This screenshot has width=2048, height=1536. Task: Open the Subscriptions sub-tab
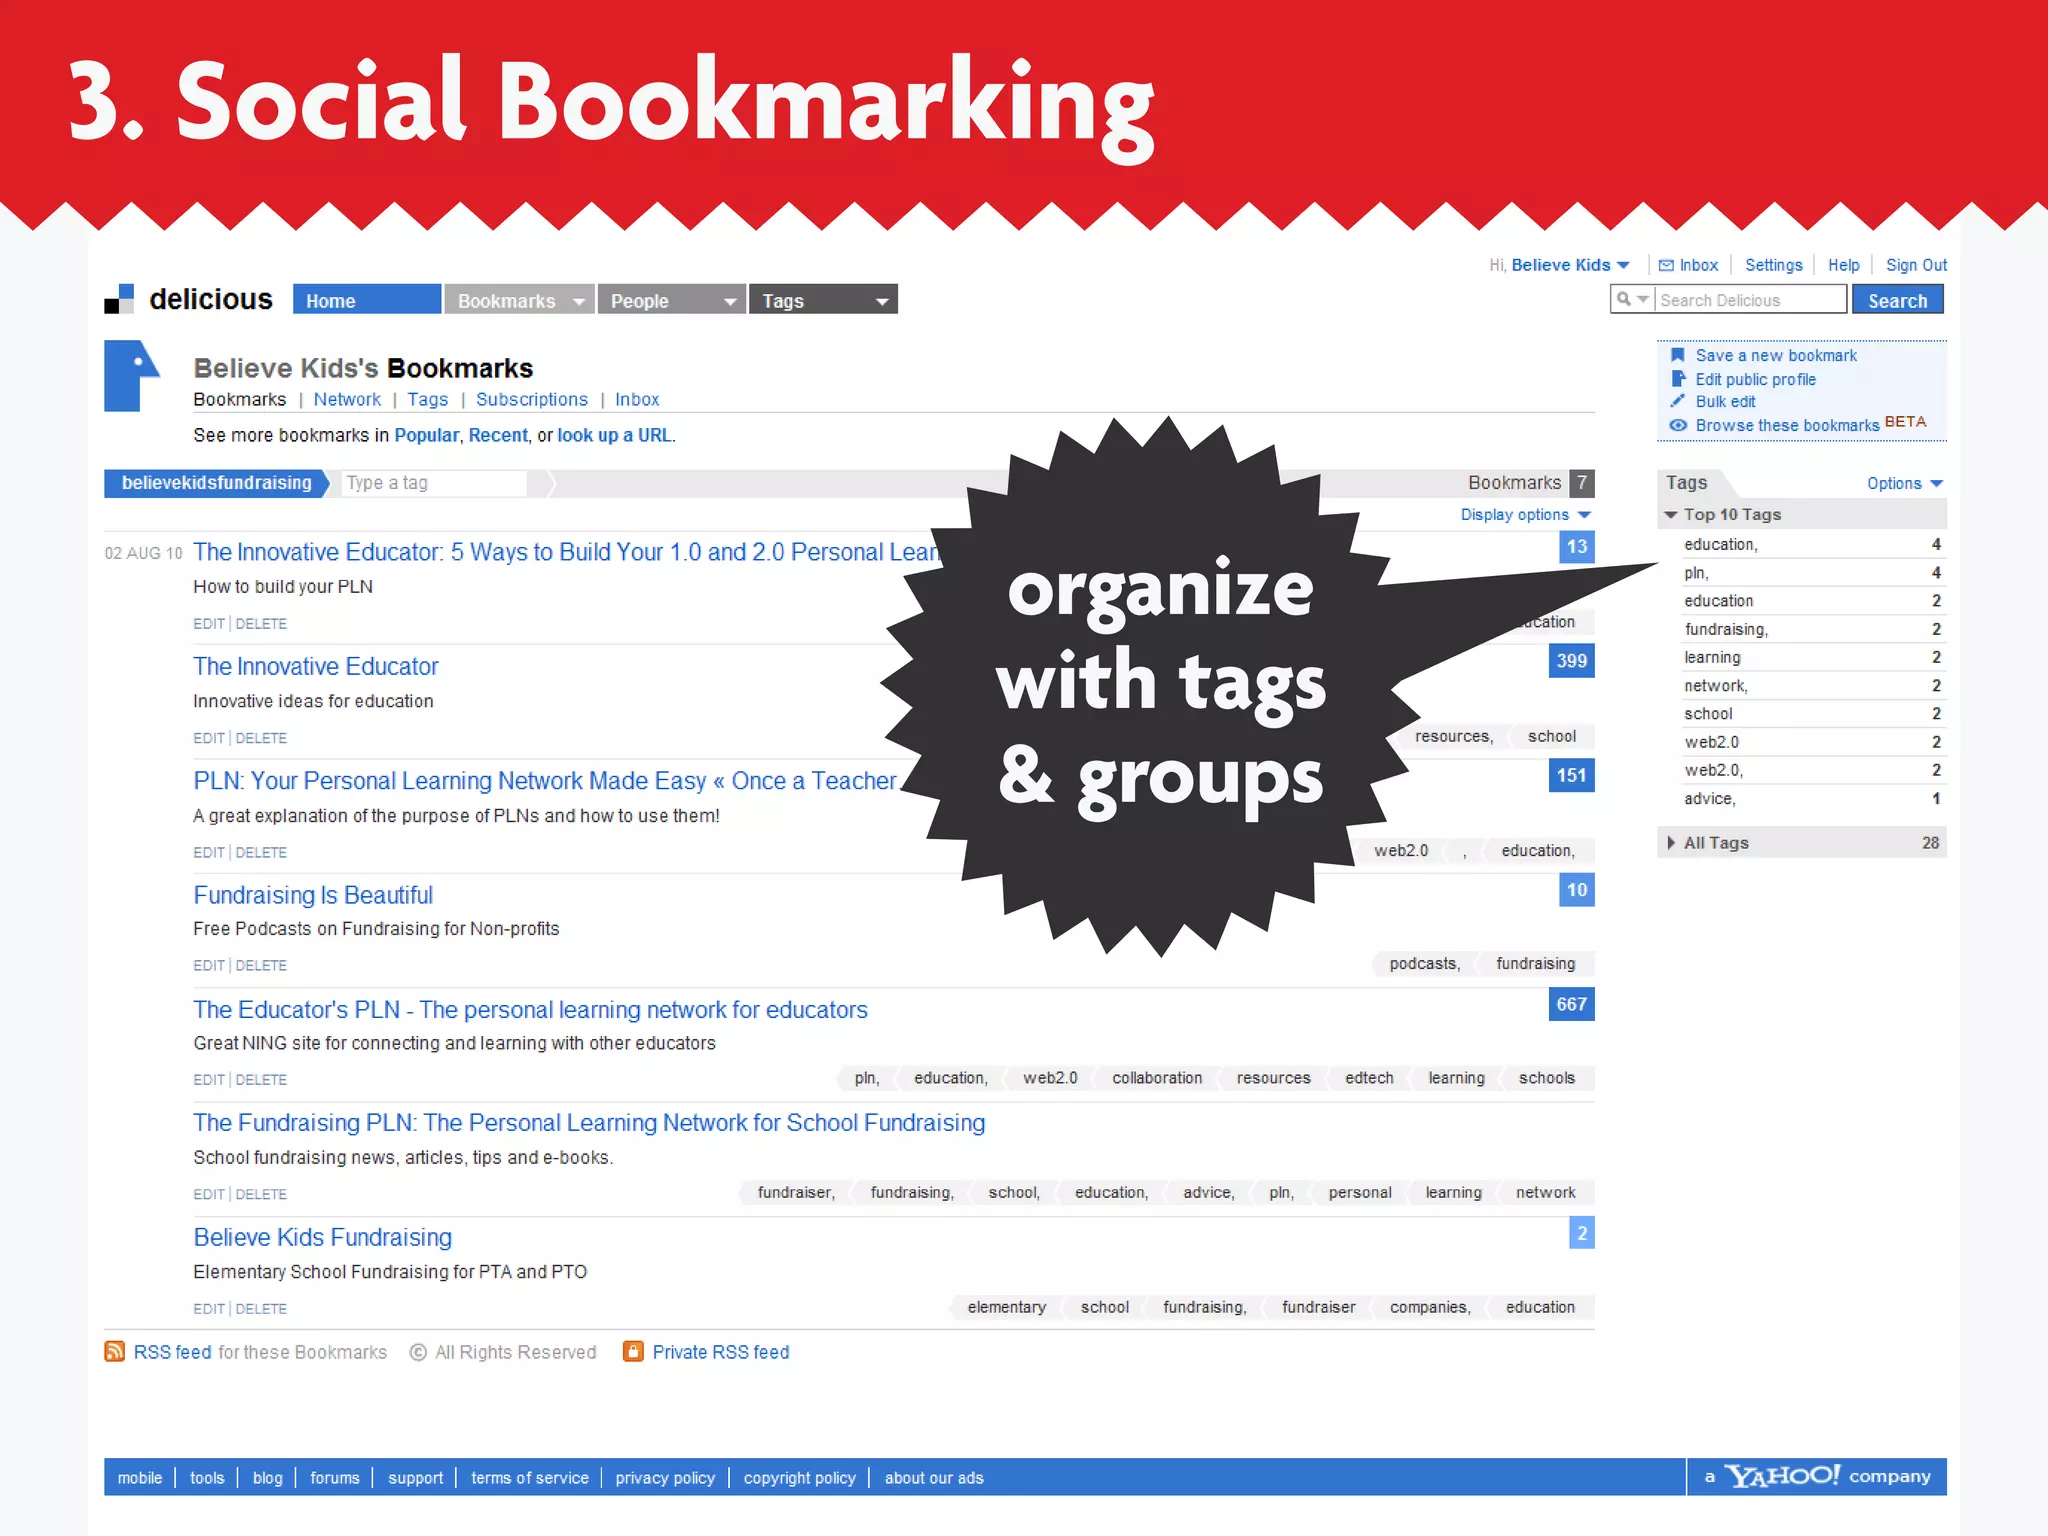click(532, 399)
